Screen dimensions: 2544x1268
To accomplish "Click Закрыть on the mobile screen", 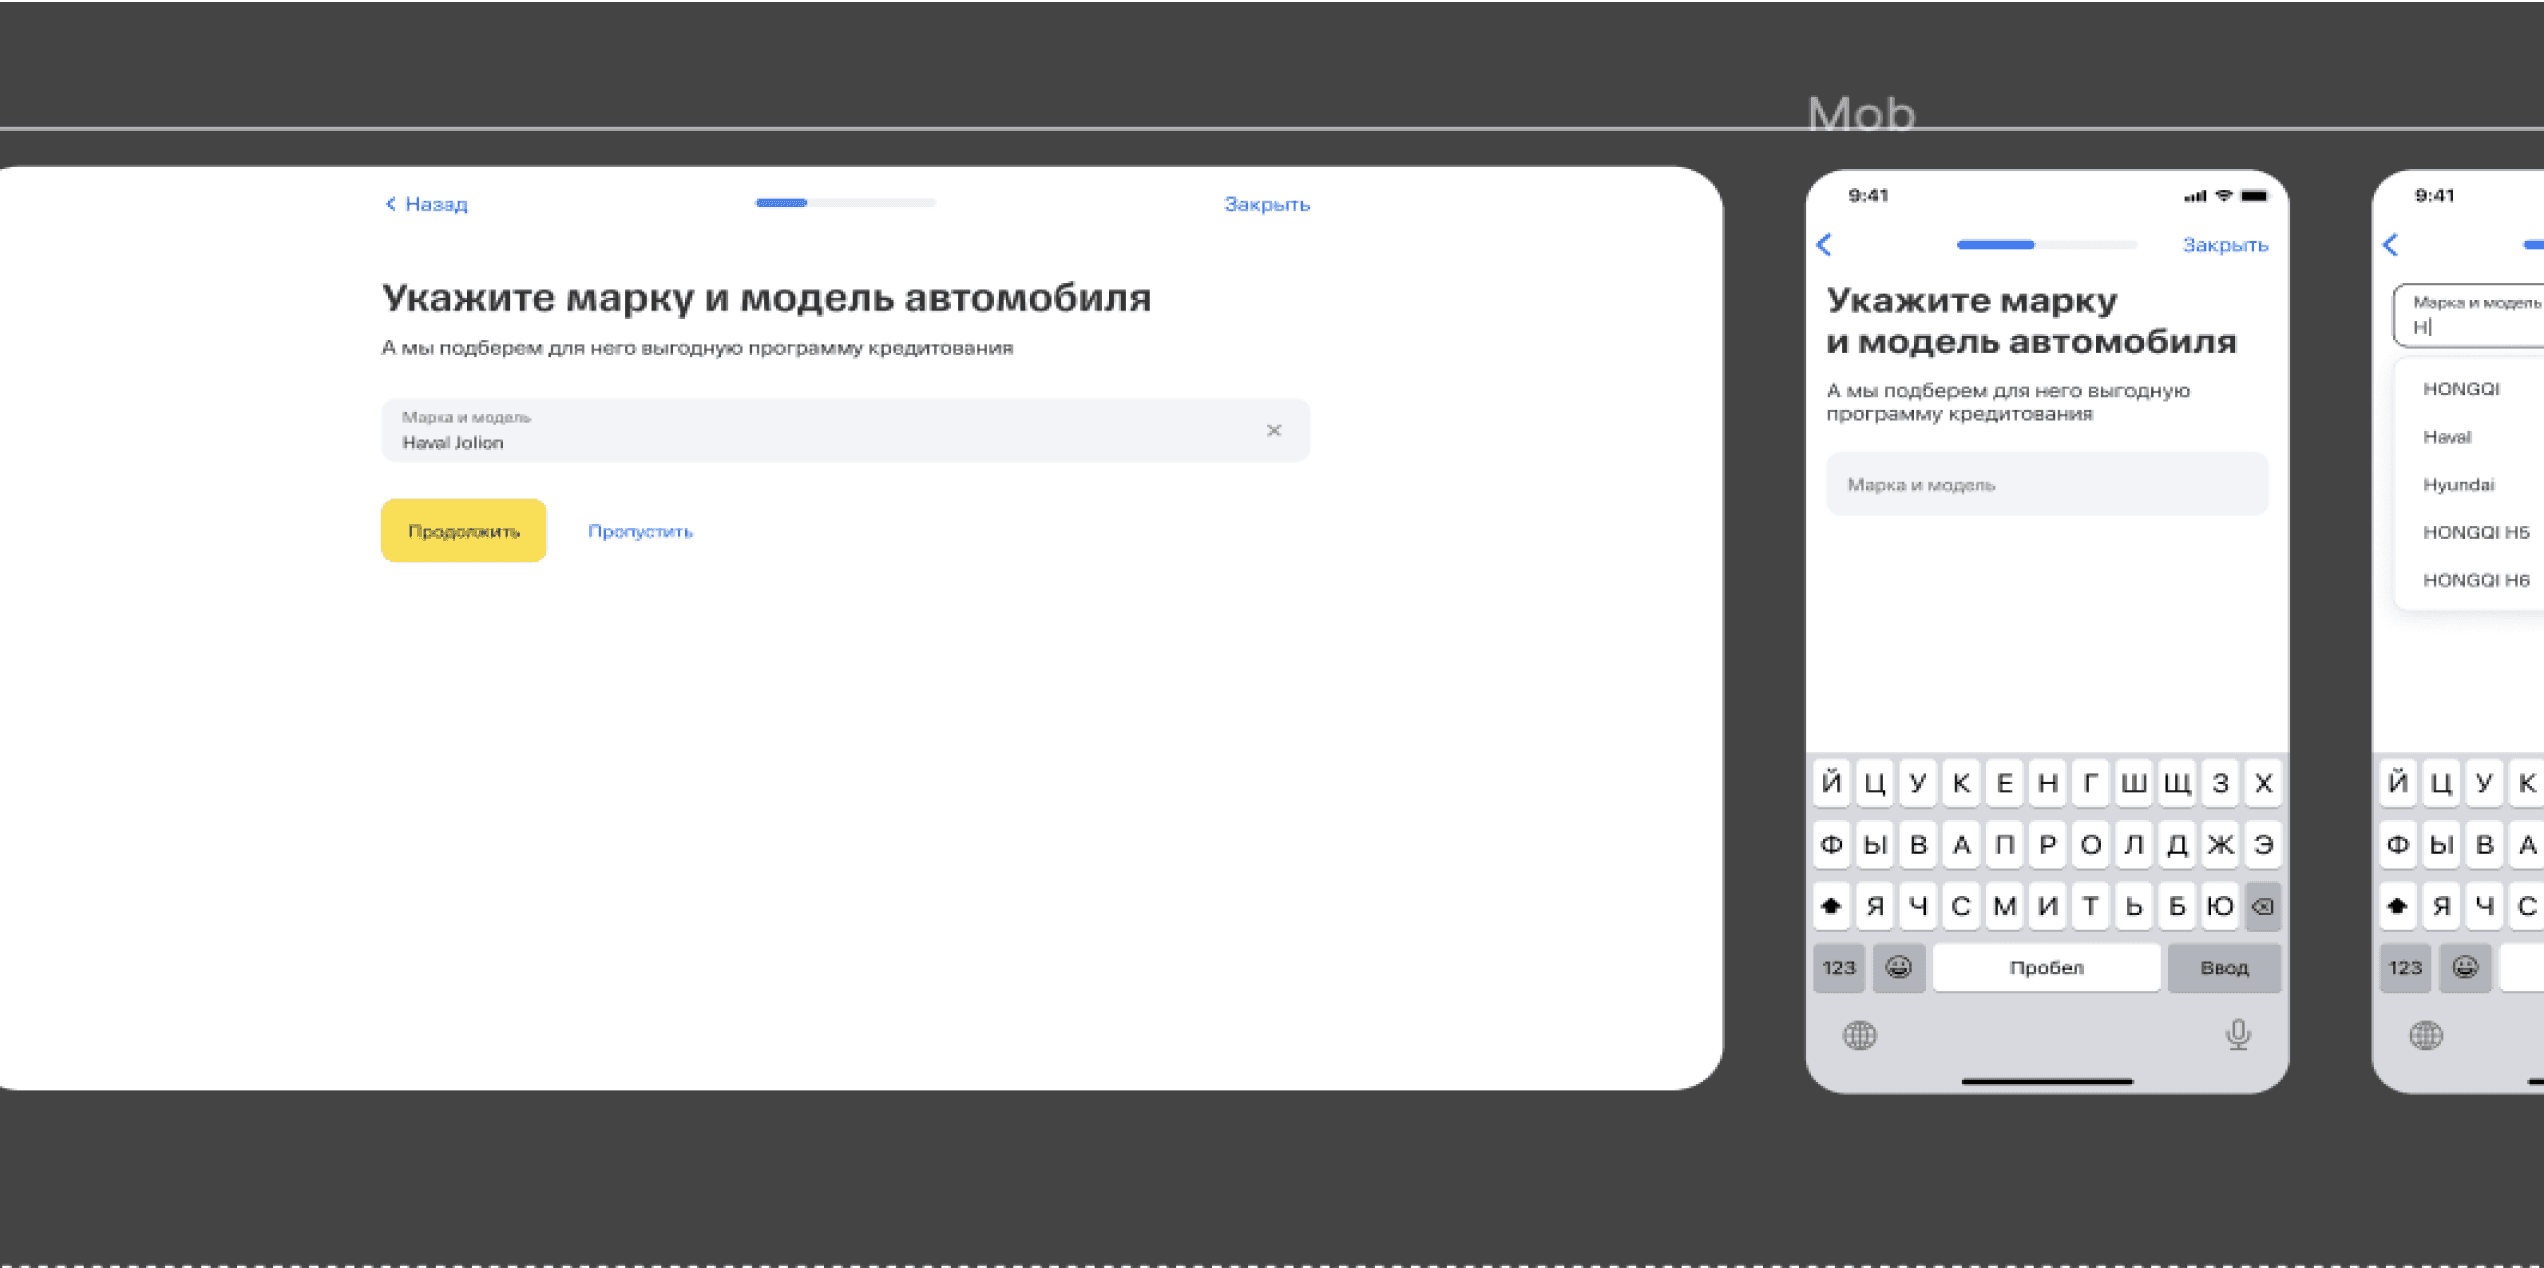I will (x=2224, y=245).
